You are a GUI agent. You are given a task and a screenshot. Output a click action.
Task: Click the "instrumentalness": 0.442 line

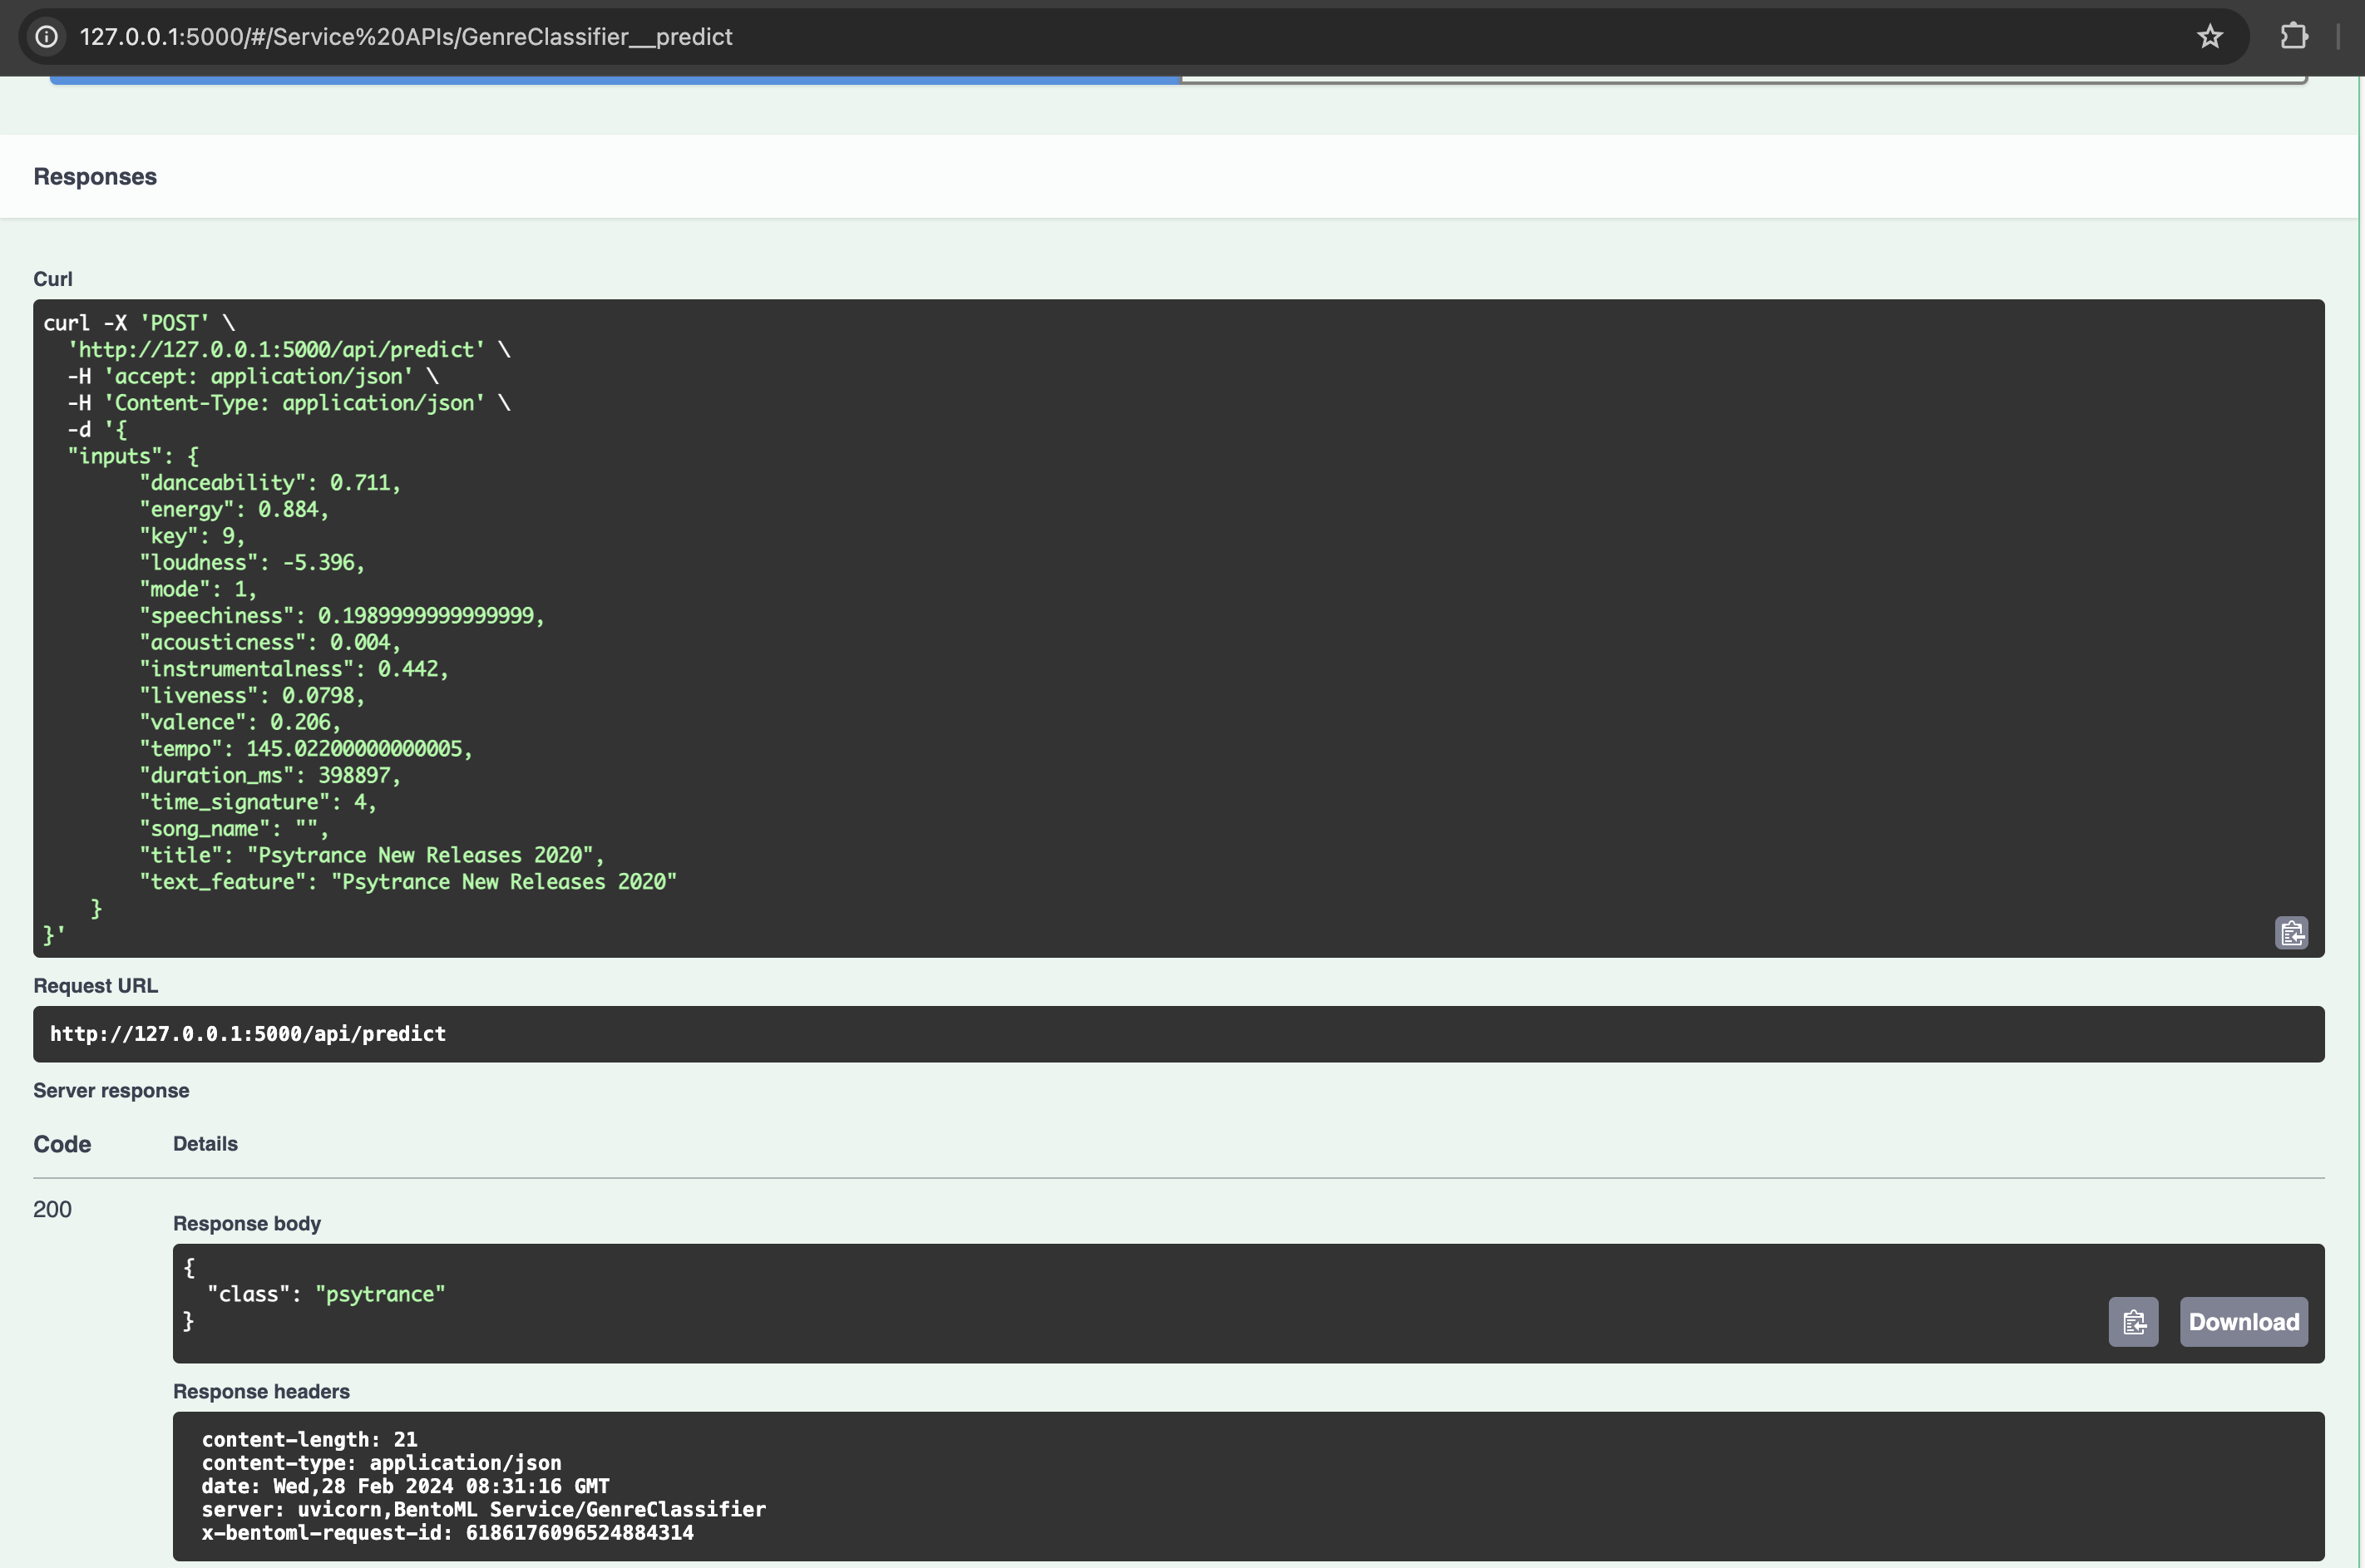tap(294, 669)
